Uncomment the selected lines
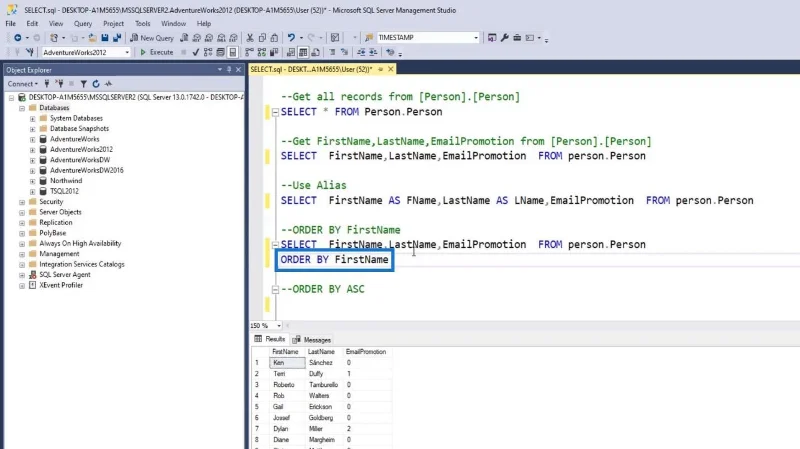The width and height of the screenshot is (800, 449). point(344,52)
